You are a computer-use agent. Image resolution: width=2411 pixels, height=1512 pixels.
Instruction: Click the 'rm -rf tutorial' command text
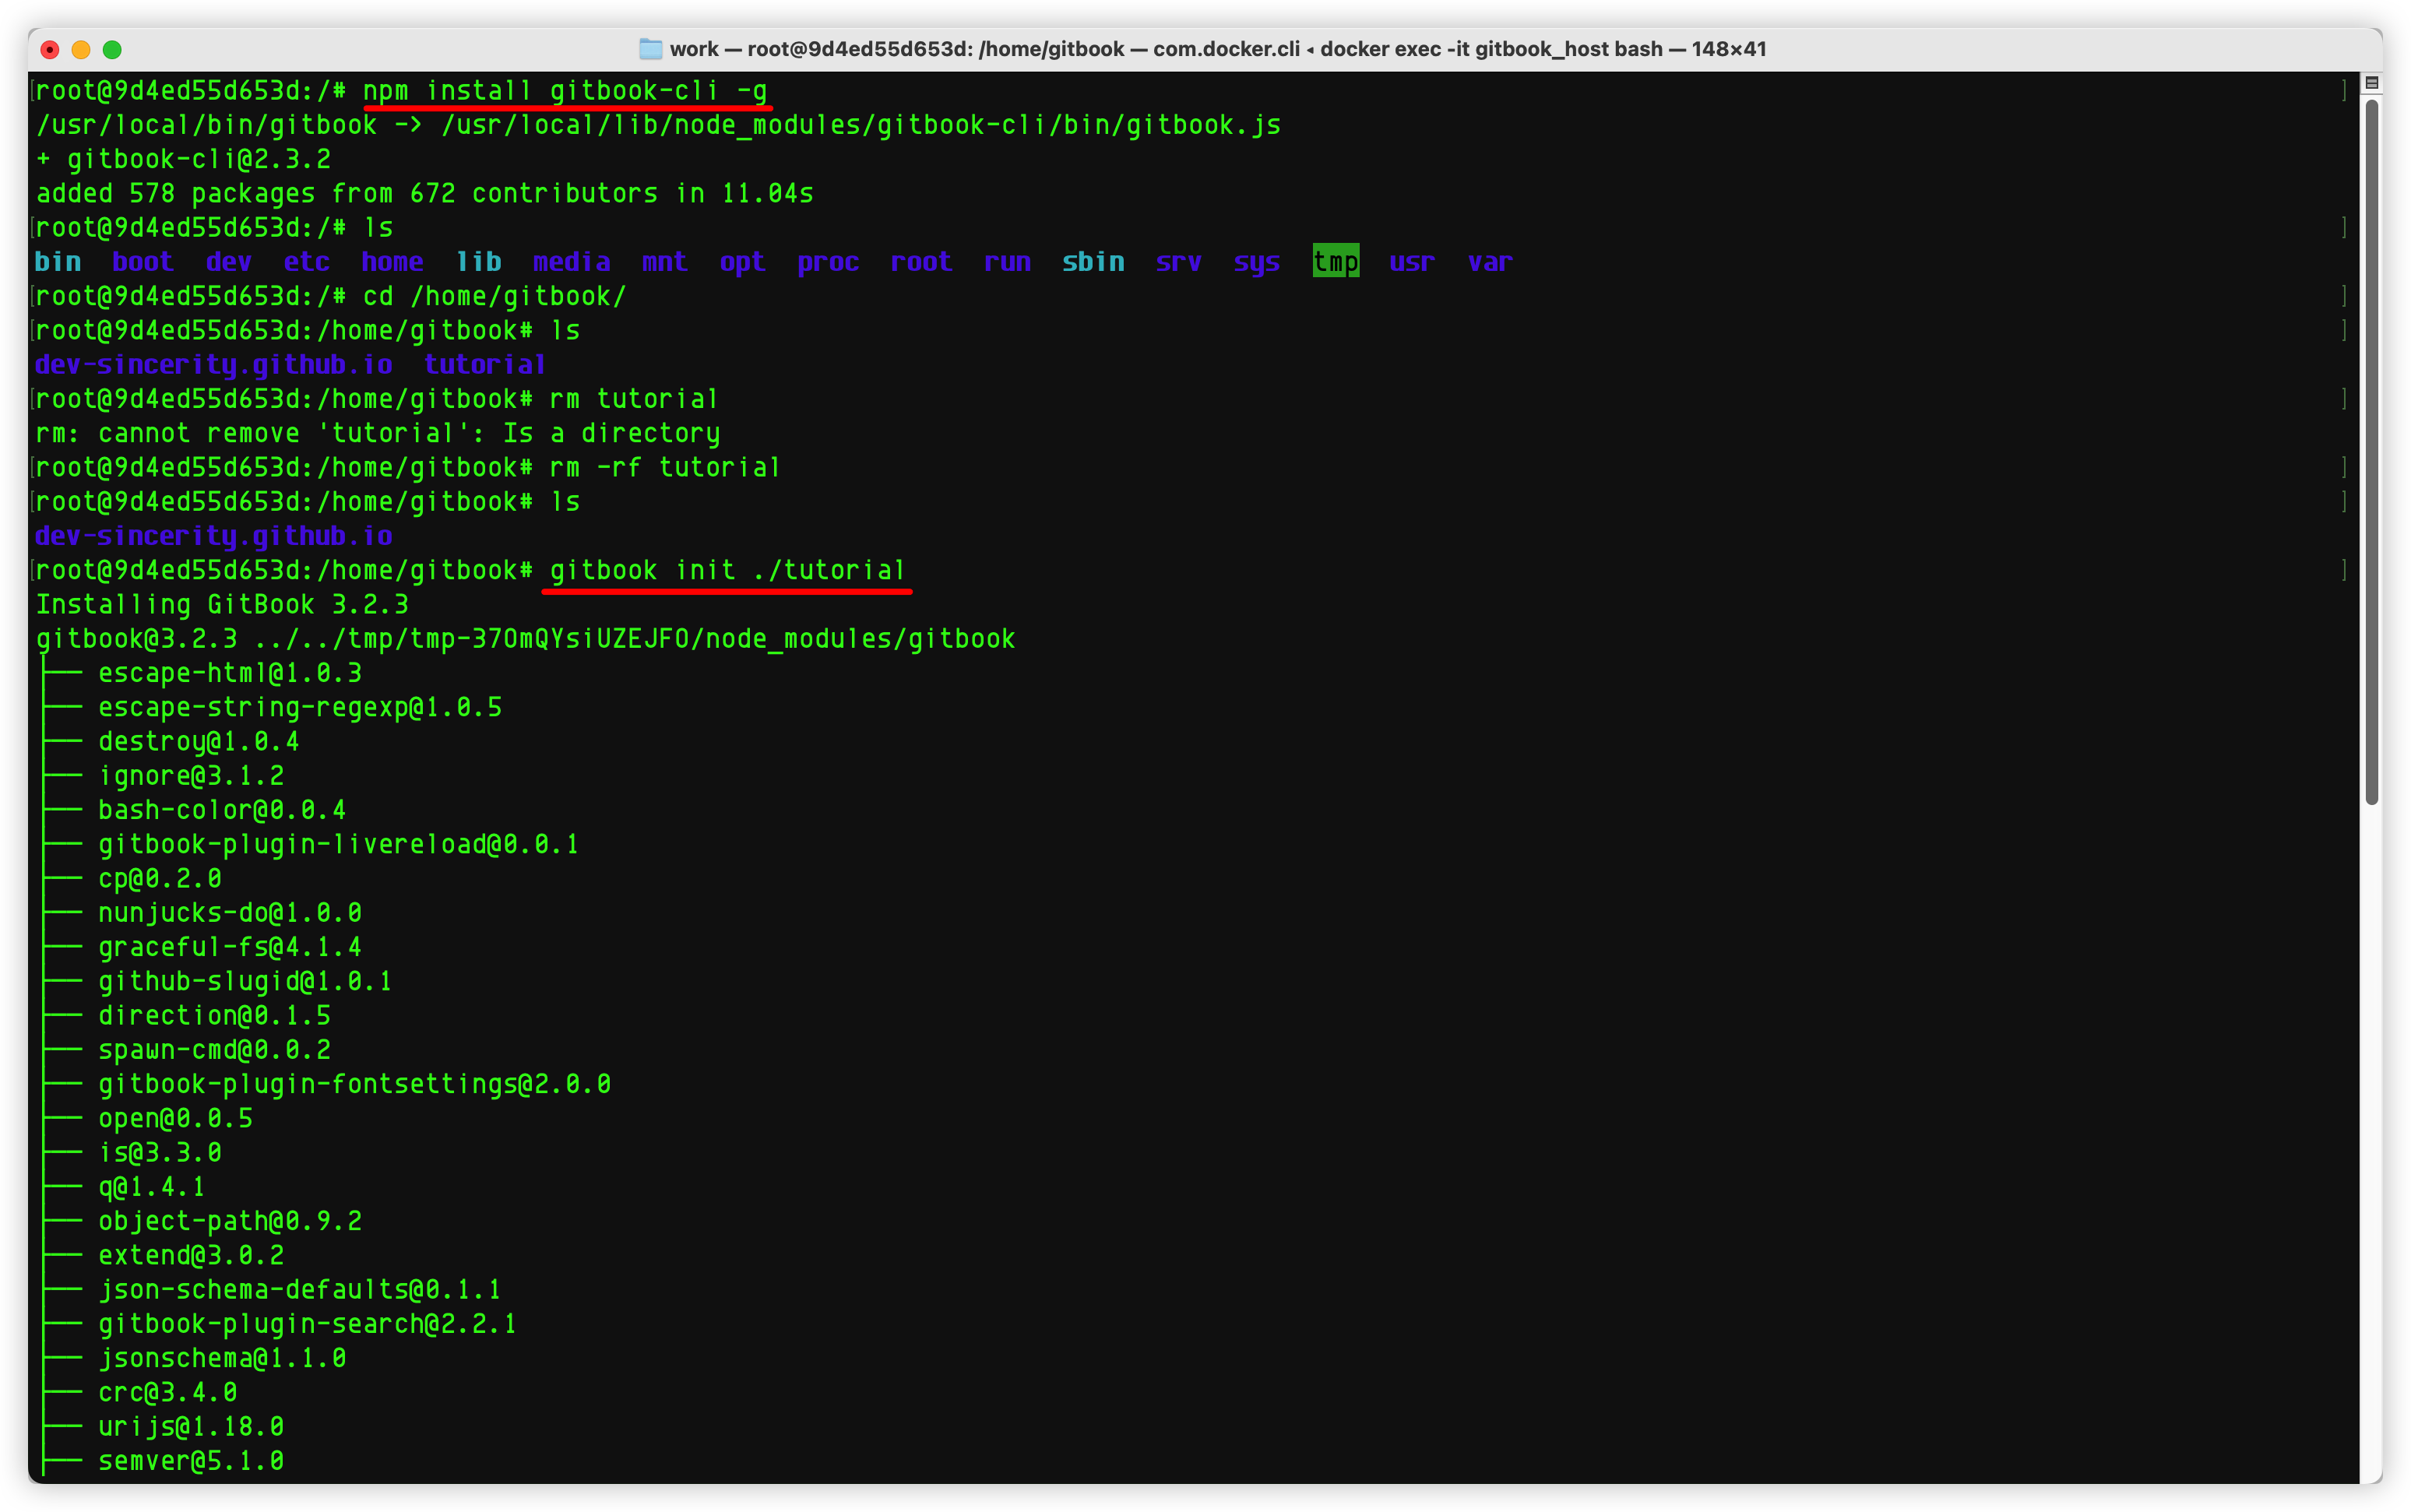click(x=665, y=467)
